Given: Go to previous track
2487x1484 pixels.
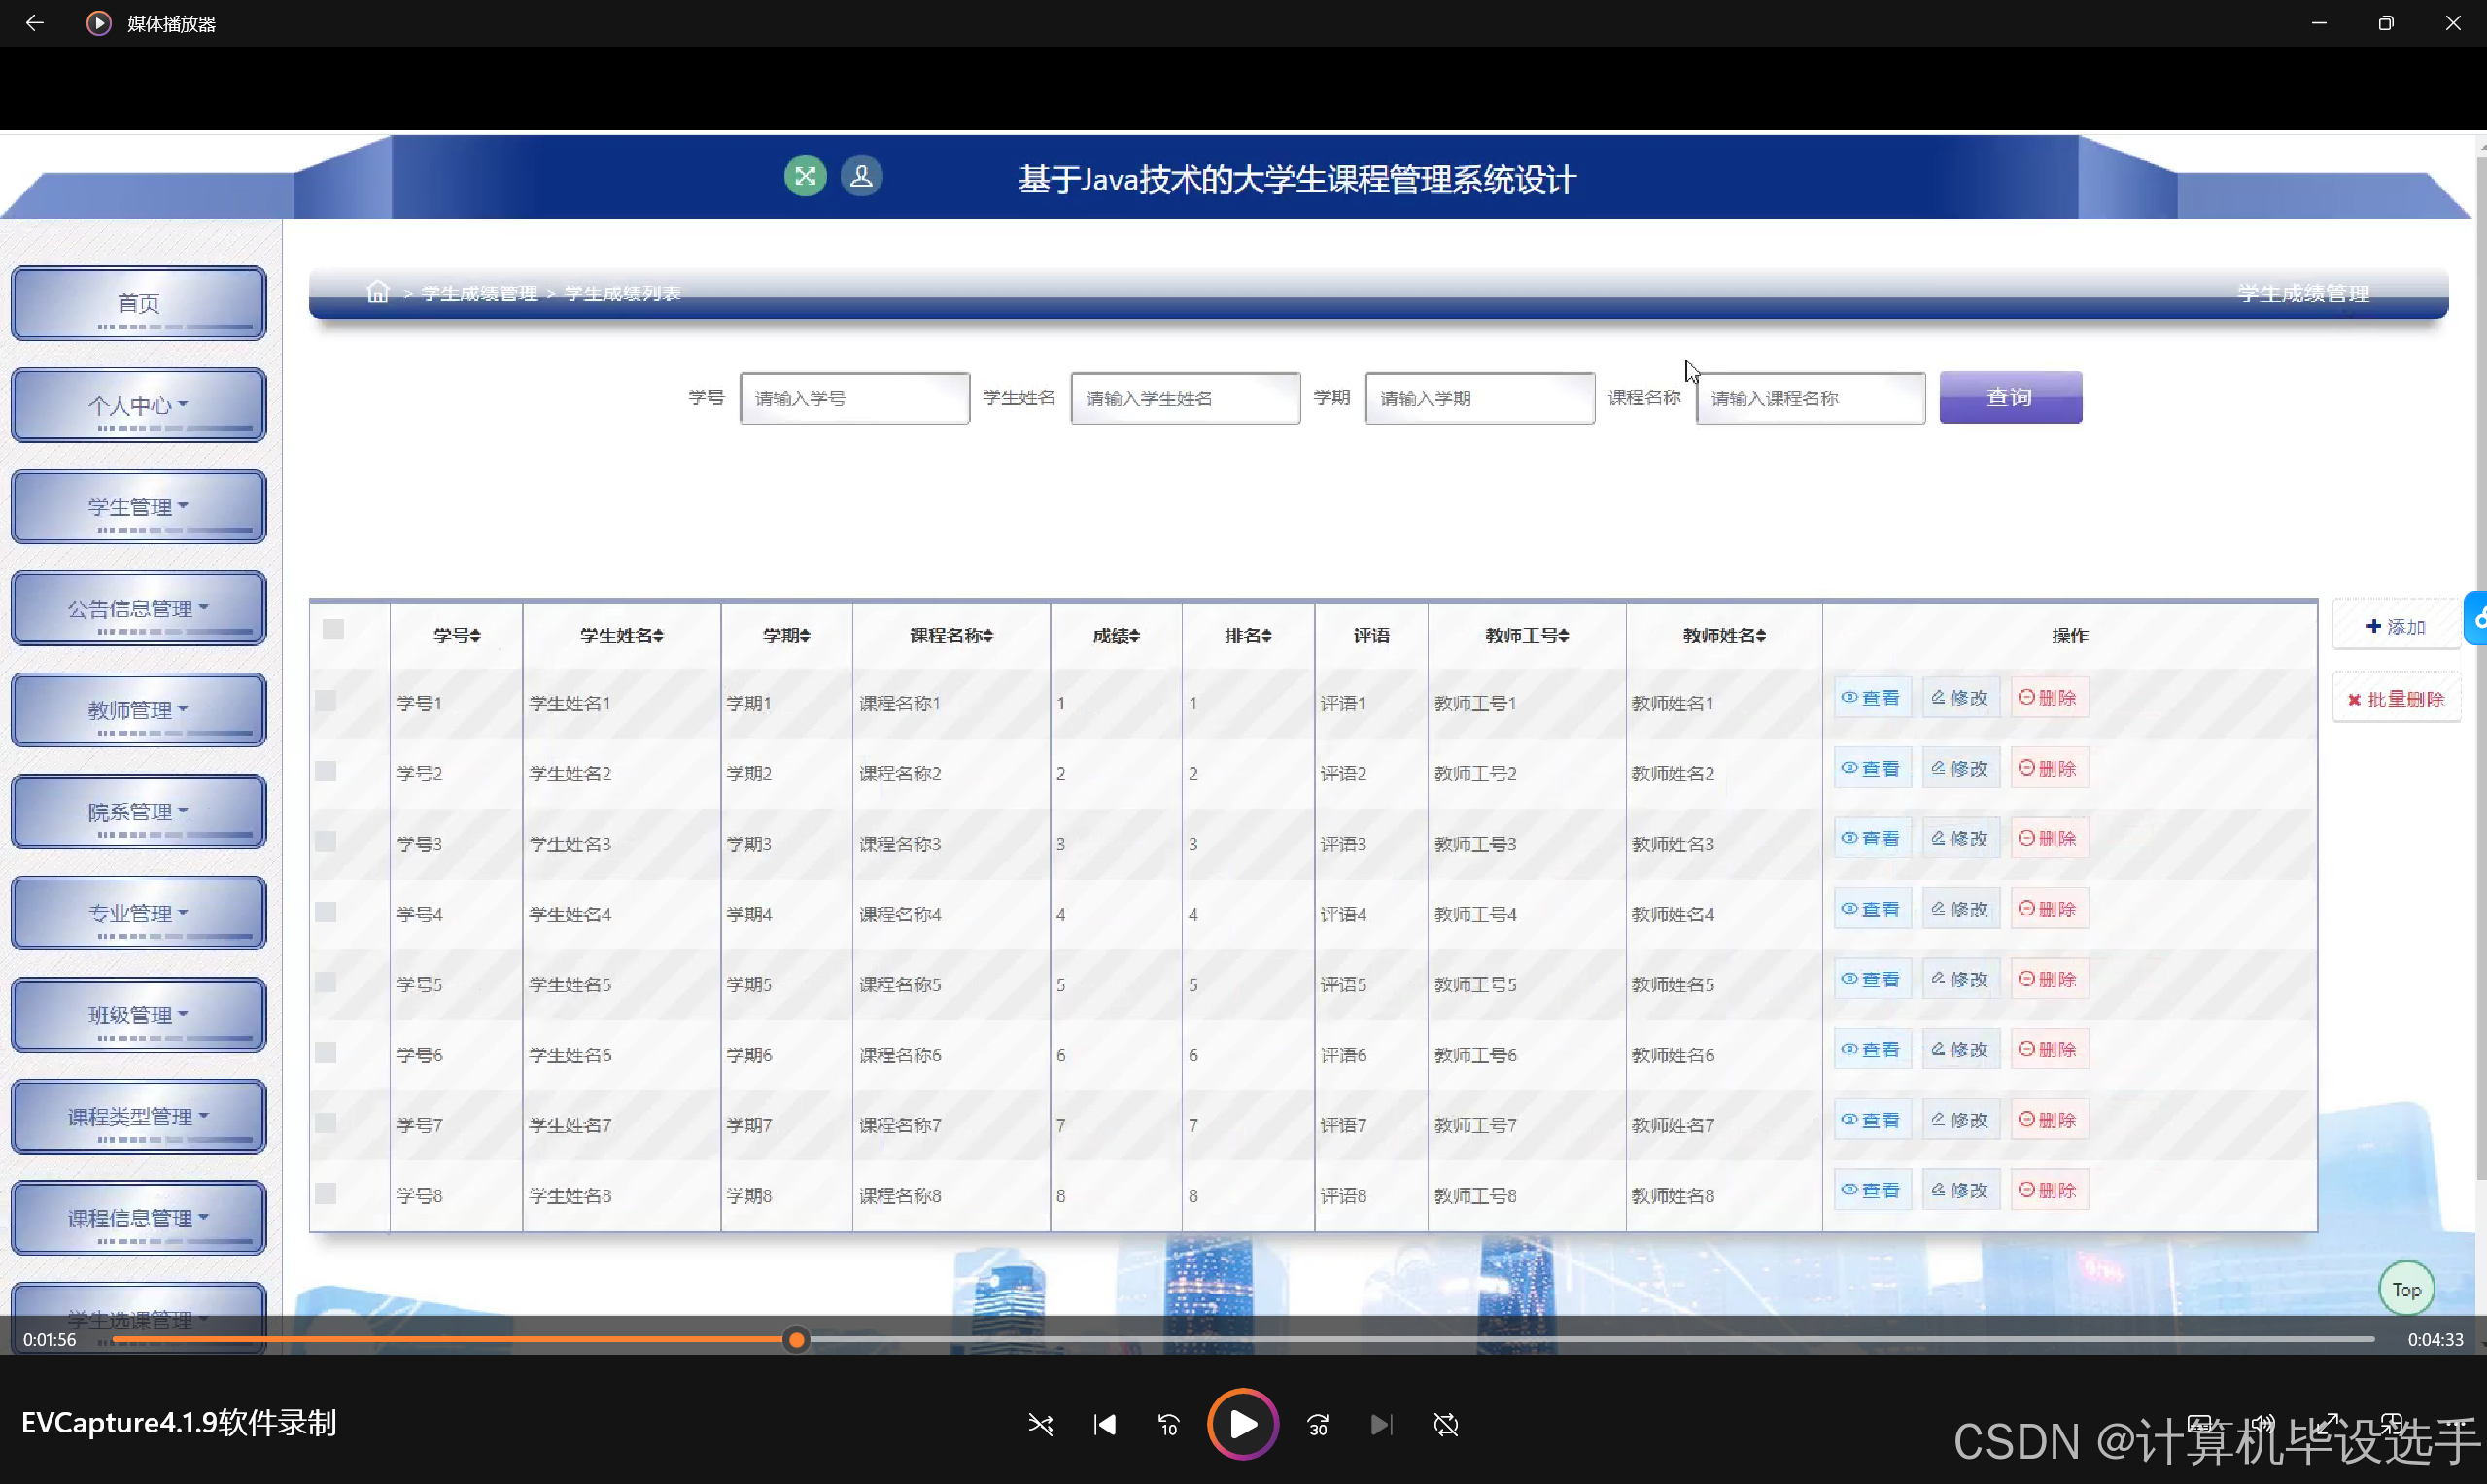Looking at the screenshot, I should point(1105,1424).
